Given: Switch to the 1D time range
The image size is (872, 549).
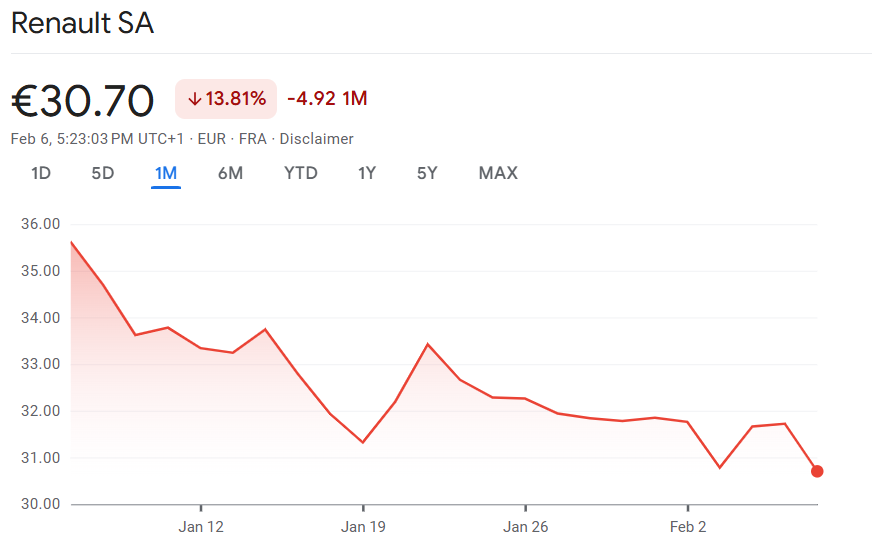Looking at the screenshot, I should click(x=41, y=173).
